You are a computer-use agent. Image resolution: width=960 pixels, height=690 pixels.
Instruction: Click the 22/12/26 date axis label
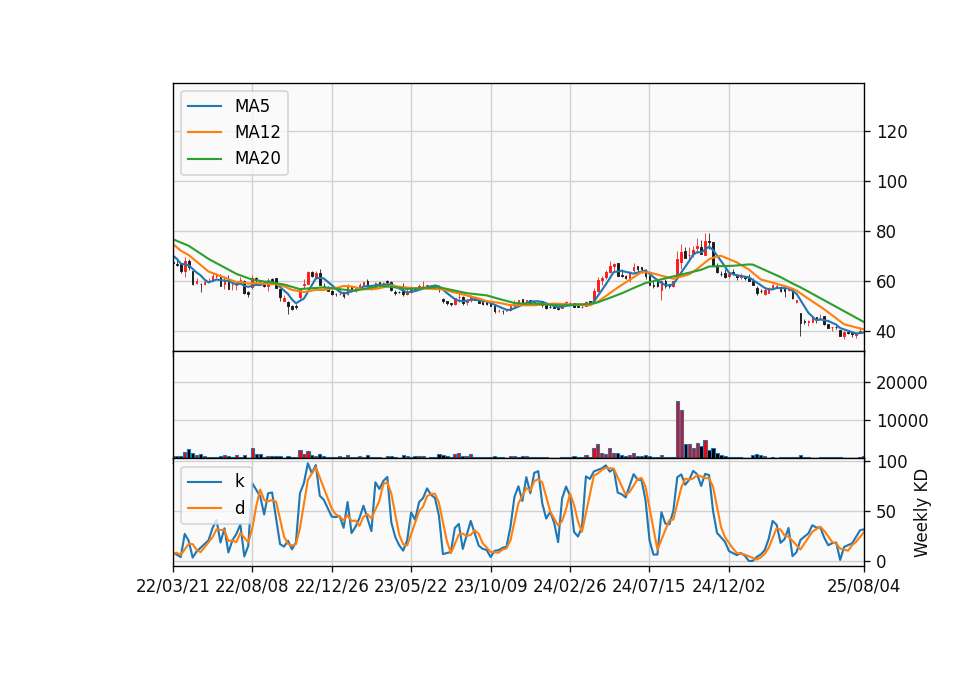click(332, 587)
